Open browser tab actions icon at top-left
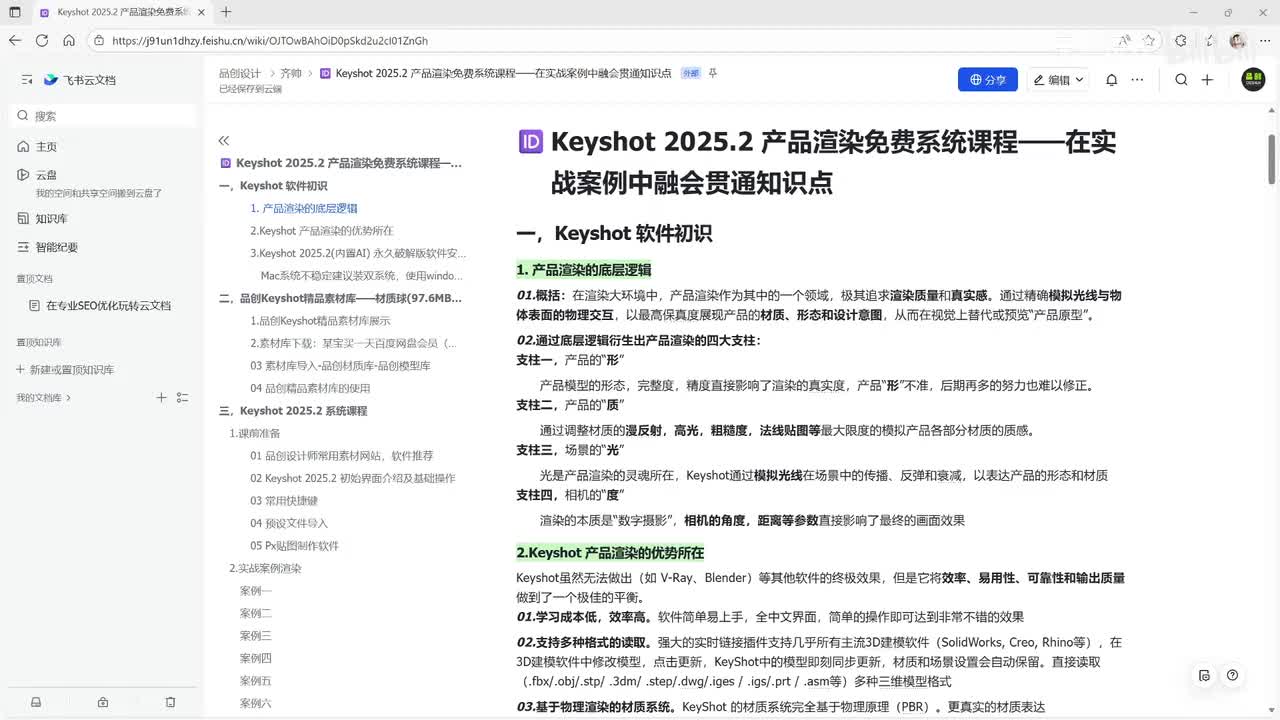Image resolution: width=1280 pixels, height=720 pixels. (x=14, y=12)
